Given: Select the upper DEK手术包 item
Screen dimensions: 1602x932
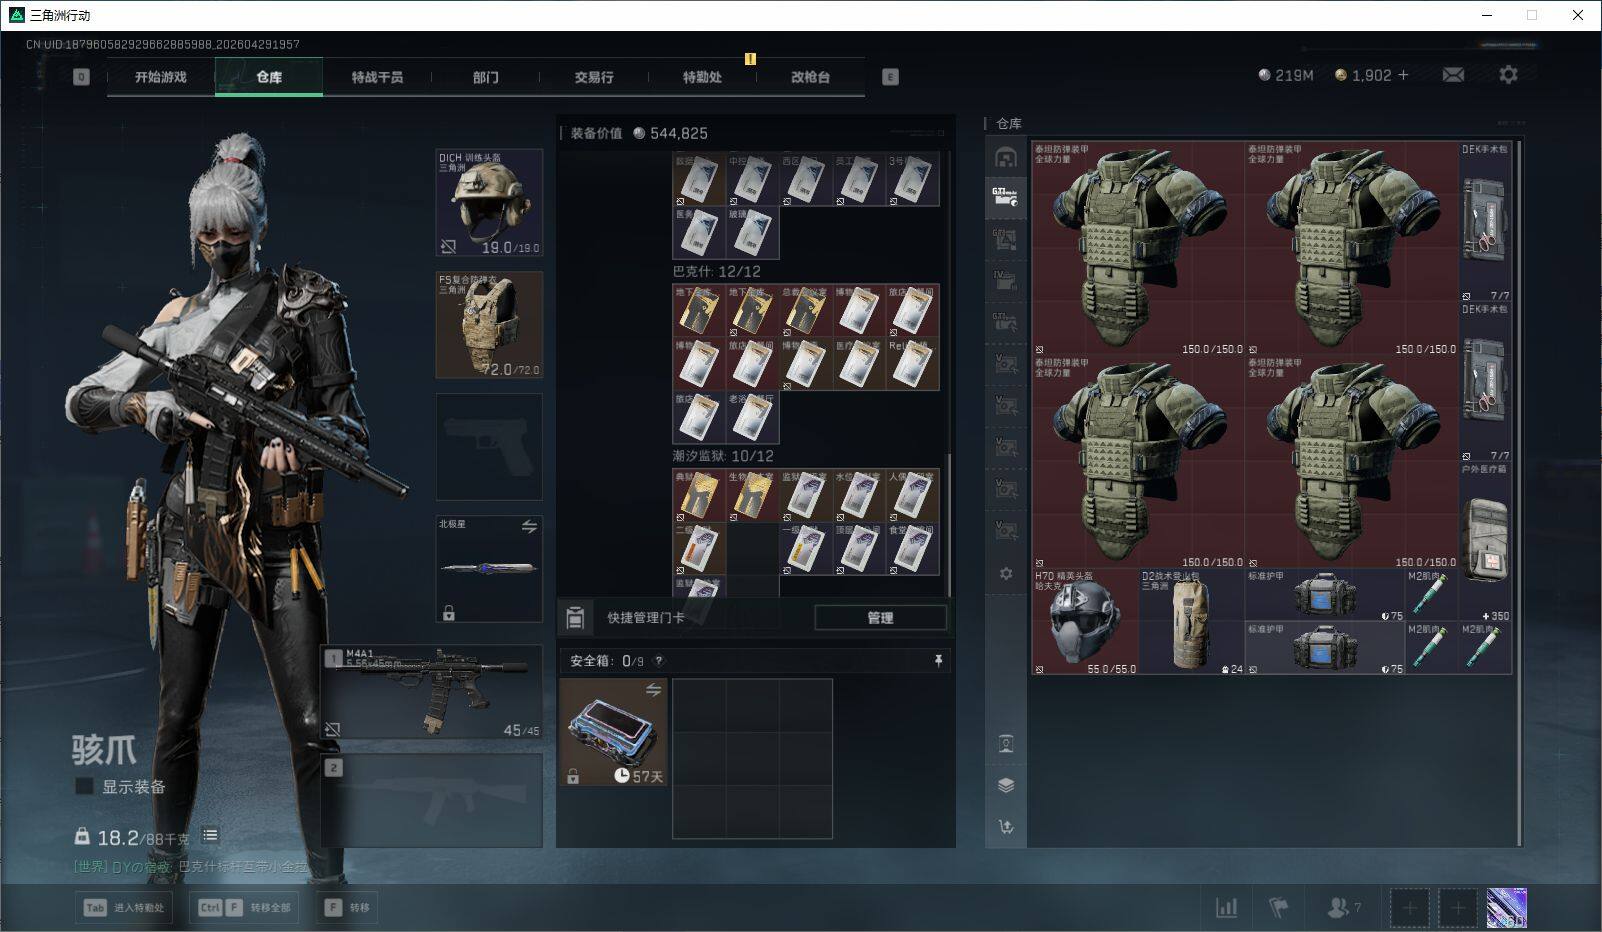Looking at the screenshot, I should pos(1485,222).
